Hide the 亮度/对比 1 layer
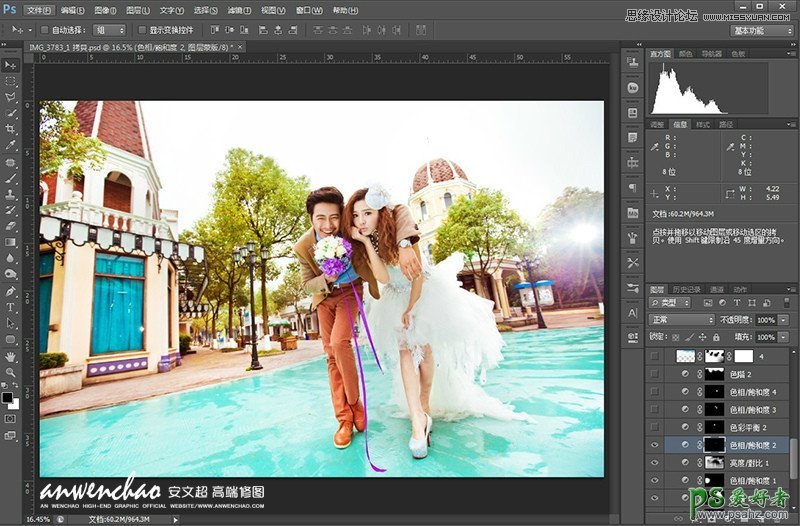The image size is (800, 526). point(654,463)
